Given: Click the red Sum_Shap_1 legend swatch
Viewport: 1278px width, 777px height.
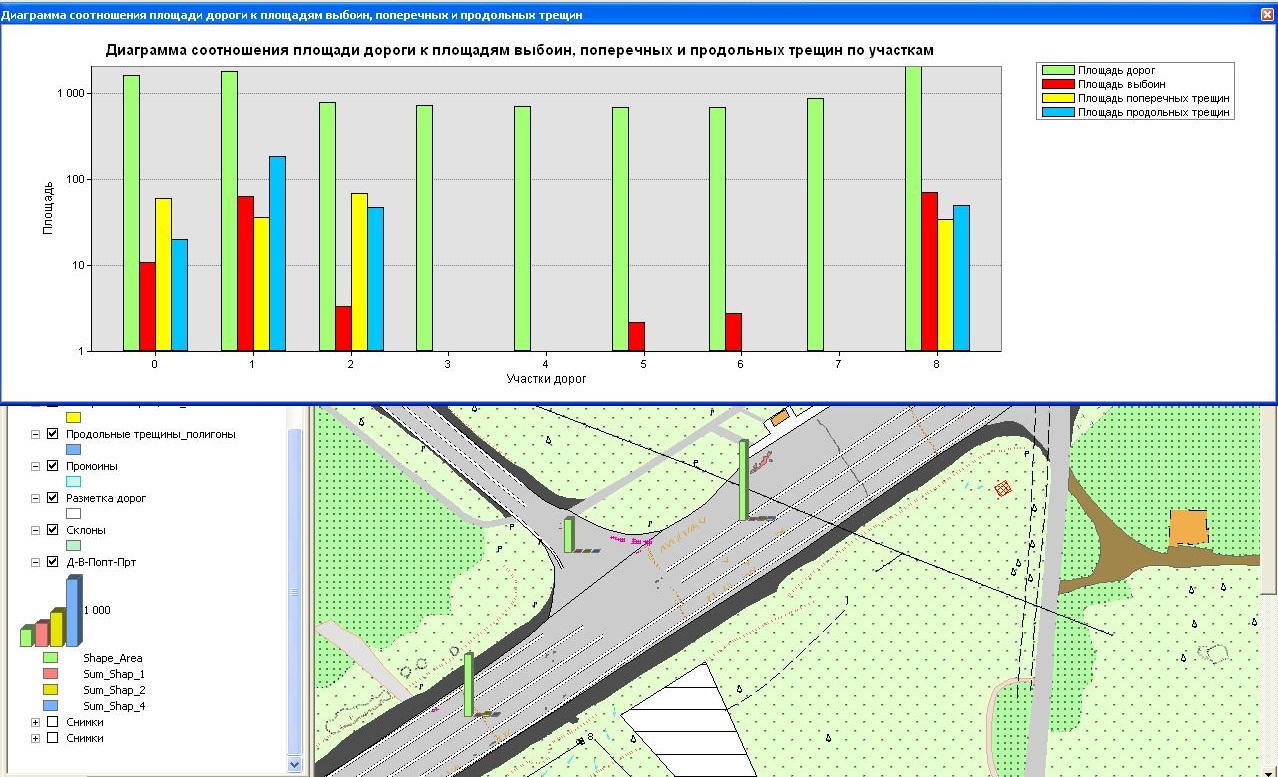Looking at the screenshot, I should (x=50, y=674).
